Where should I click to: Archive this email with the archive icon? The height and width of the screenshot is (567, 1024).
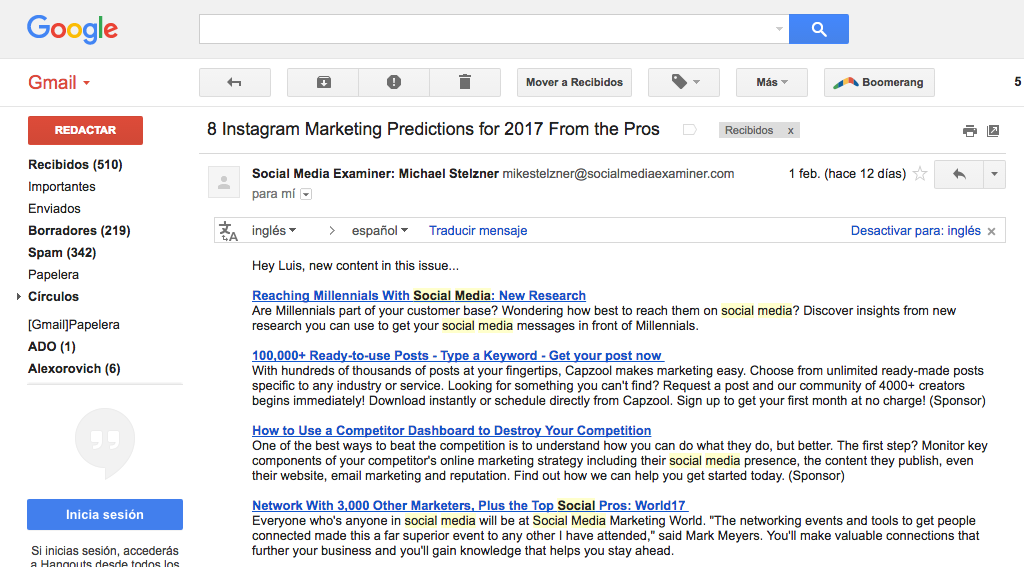pos(323,82)
